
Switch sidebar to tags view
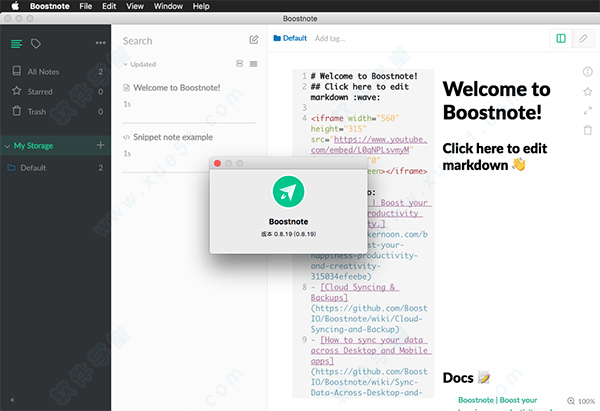click(x=36, y=44)
